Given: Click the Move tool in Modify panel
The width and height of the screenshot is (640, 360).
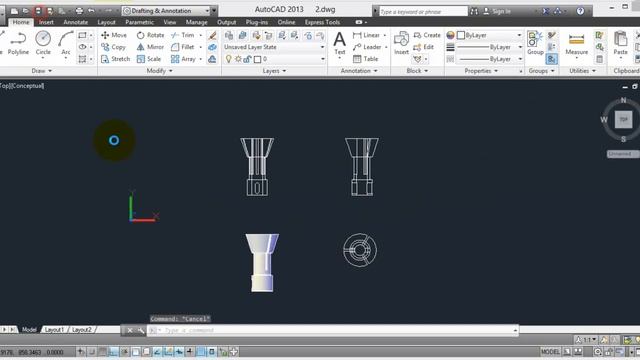Looking at the screenshot, I should 114,35.
